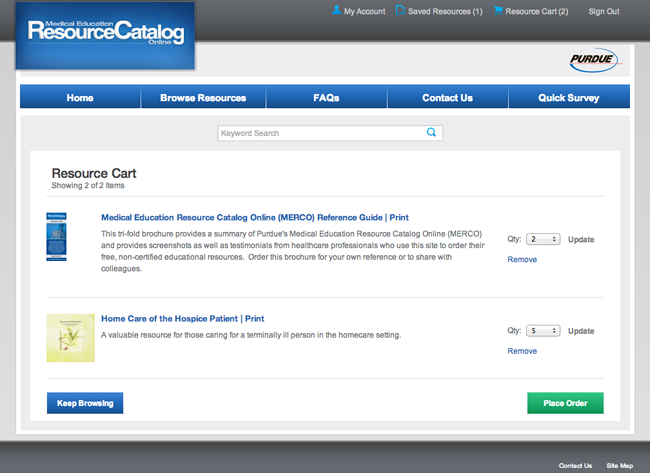Open Contact Us navigation tab
650x473 pixels.
click(447, 97)
